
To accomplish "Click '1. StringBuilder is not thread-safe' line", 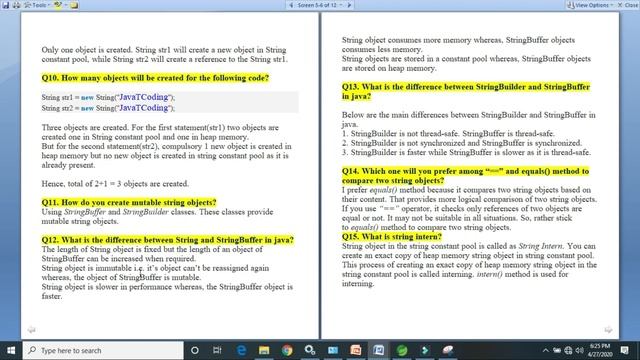I will click(448, 133).
